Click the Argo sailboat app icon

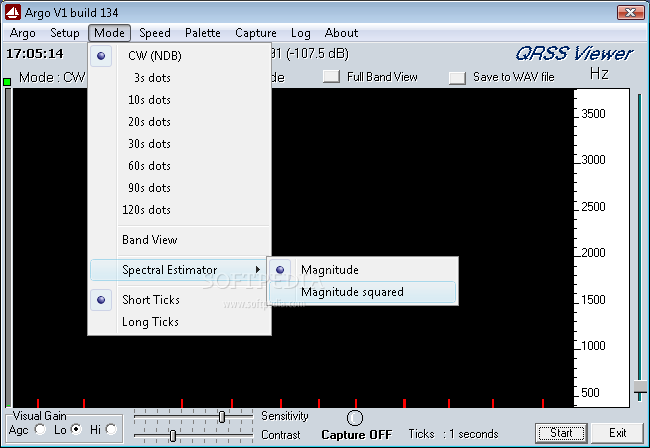[x=12, y=12]
